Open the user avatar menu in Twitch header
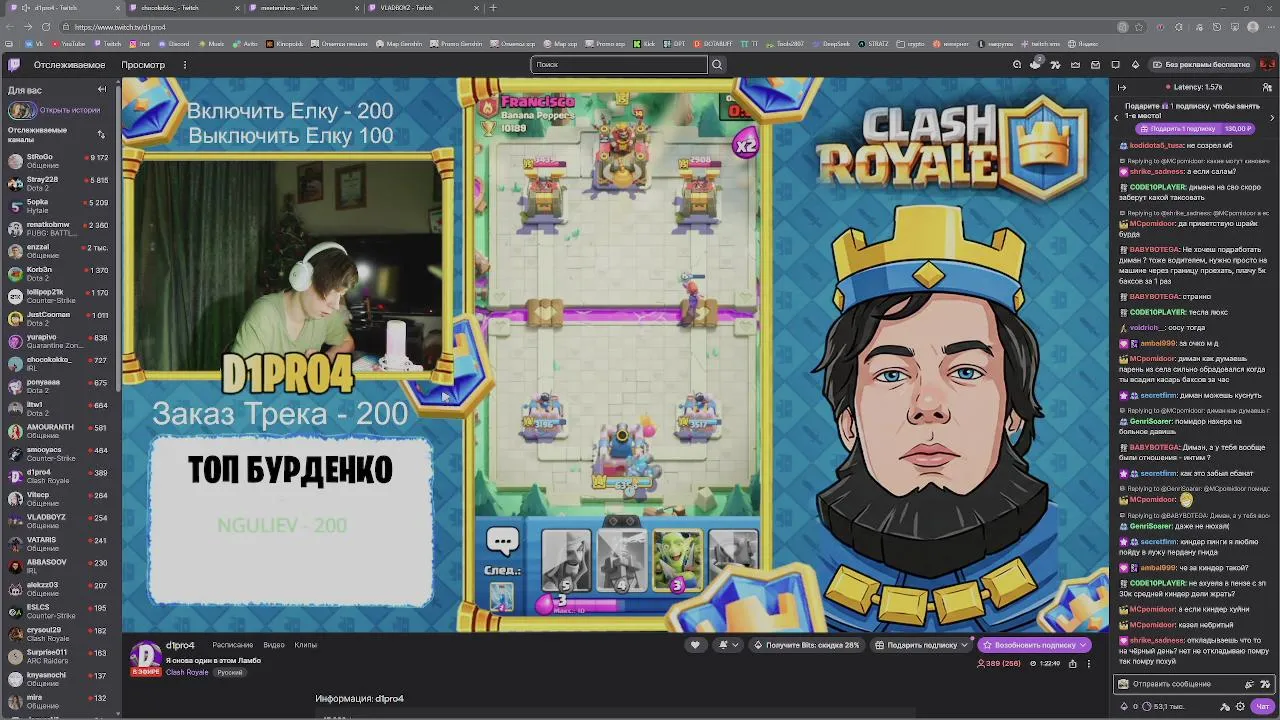 pos(1267,65)
